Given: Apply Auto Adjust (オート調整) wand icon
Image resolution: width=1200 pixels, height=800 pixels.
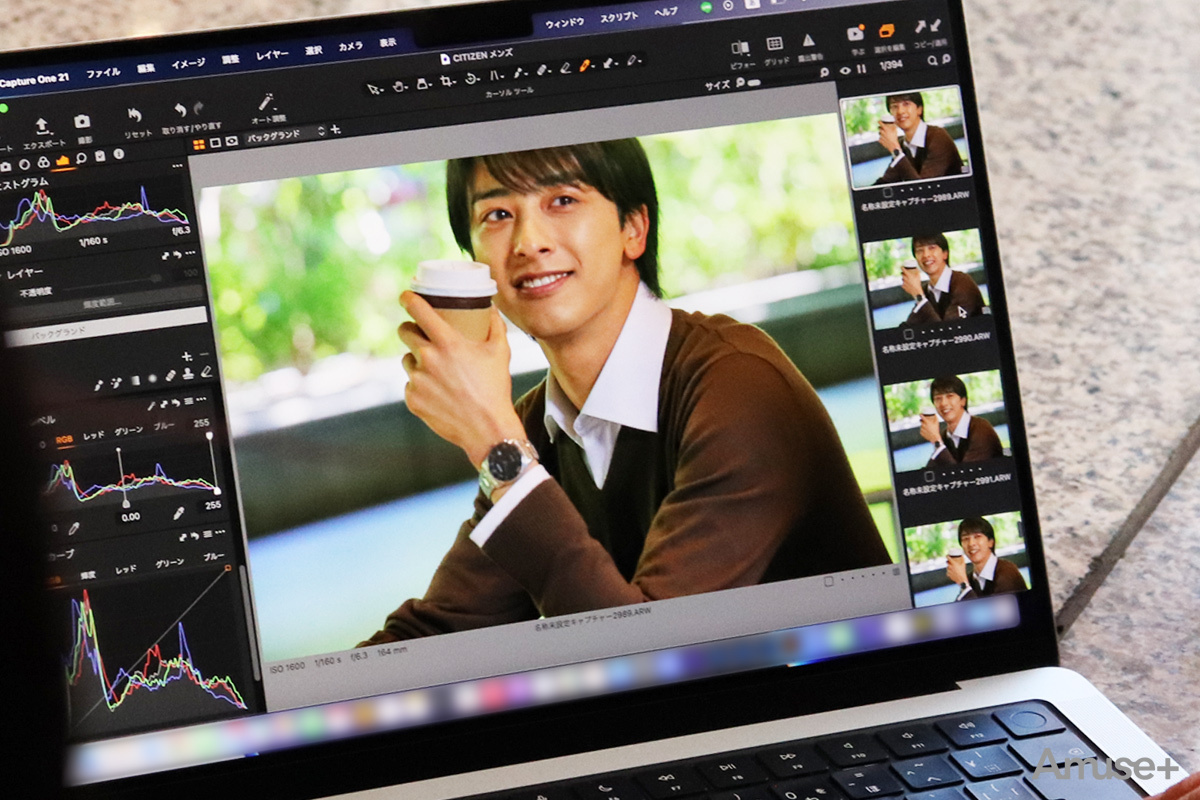Looking at the screenshot, I should click(x=266, y=102).
